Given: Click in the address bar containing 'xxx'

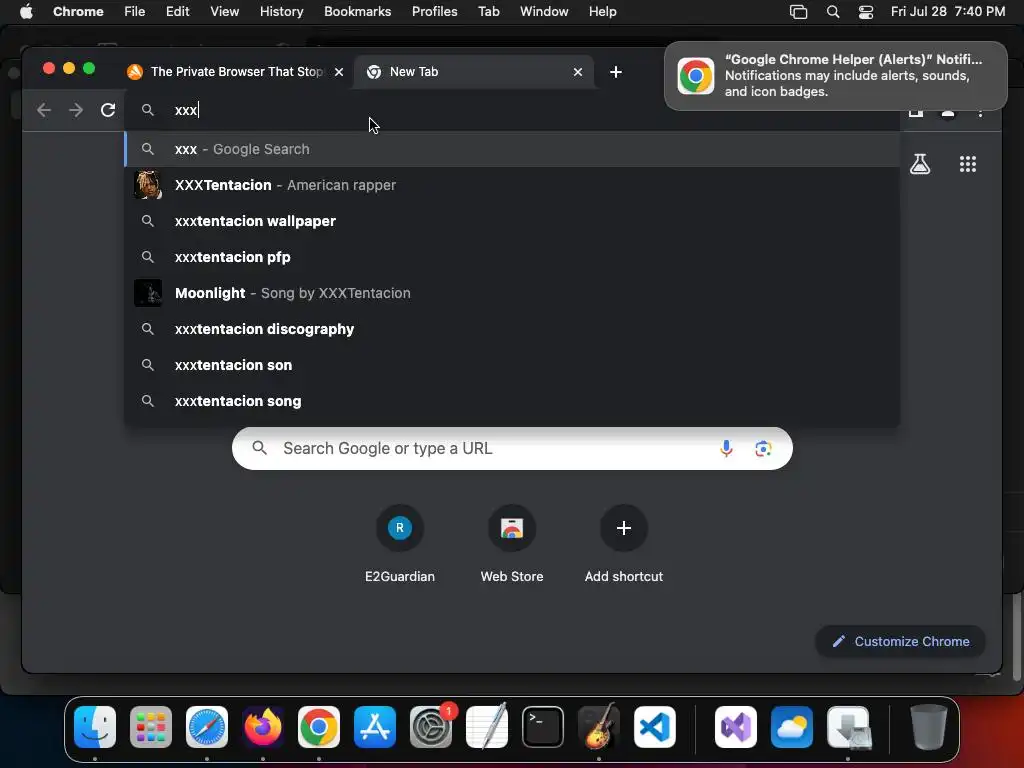Looking at the screenshot, I should [x=512, y=110].
